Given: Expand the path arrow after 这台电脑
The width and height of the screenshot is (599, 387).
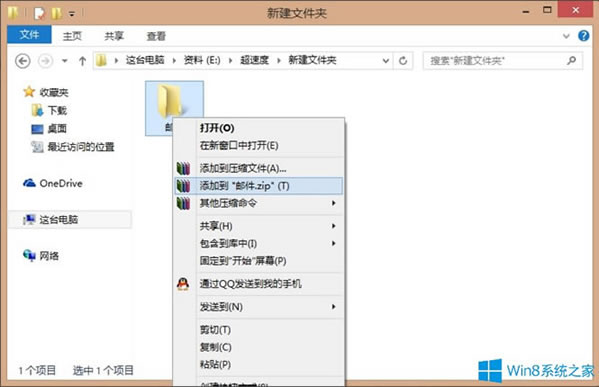Looking at the screenshot, I should click(x=174, y=61).
